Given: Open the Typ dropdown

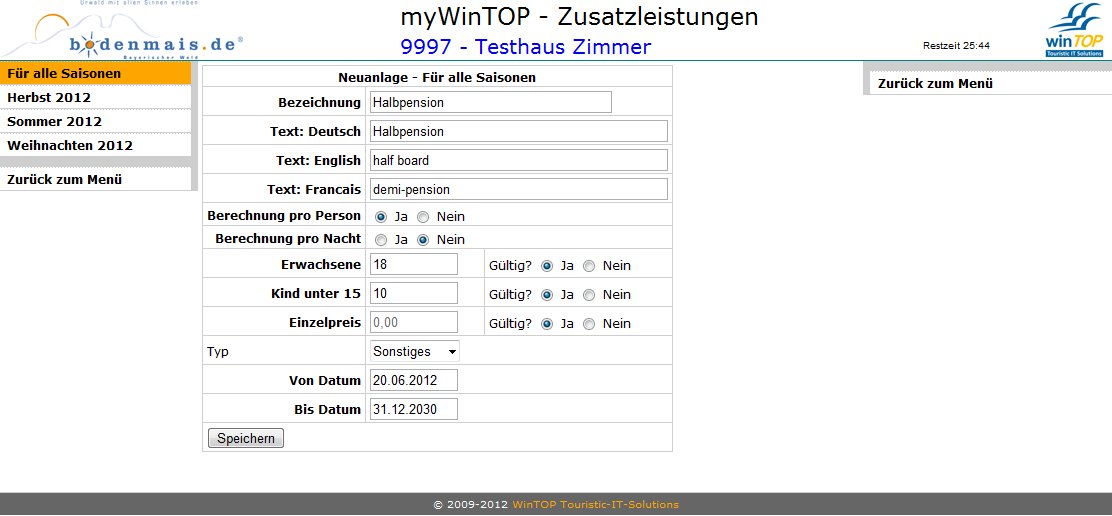Looking at the screenshot, I should [x=414, y=352].
